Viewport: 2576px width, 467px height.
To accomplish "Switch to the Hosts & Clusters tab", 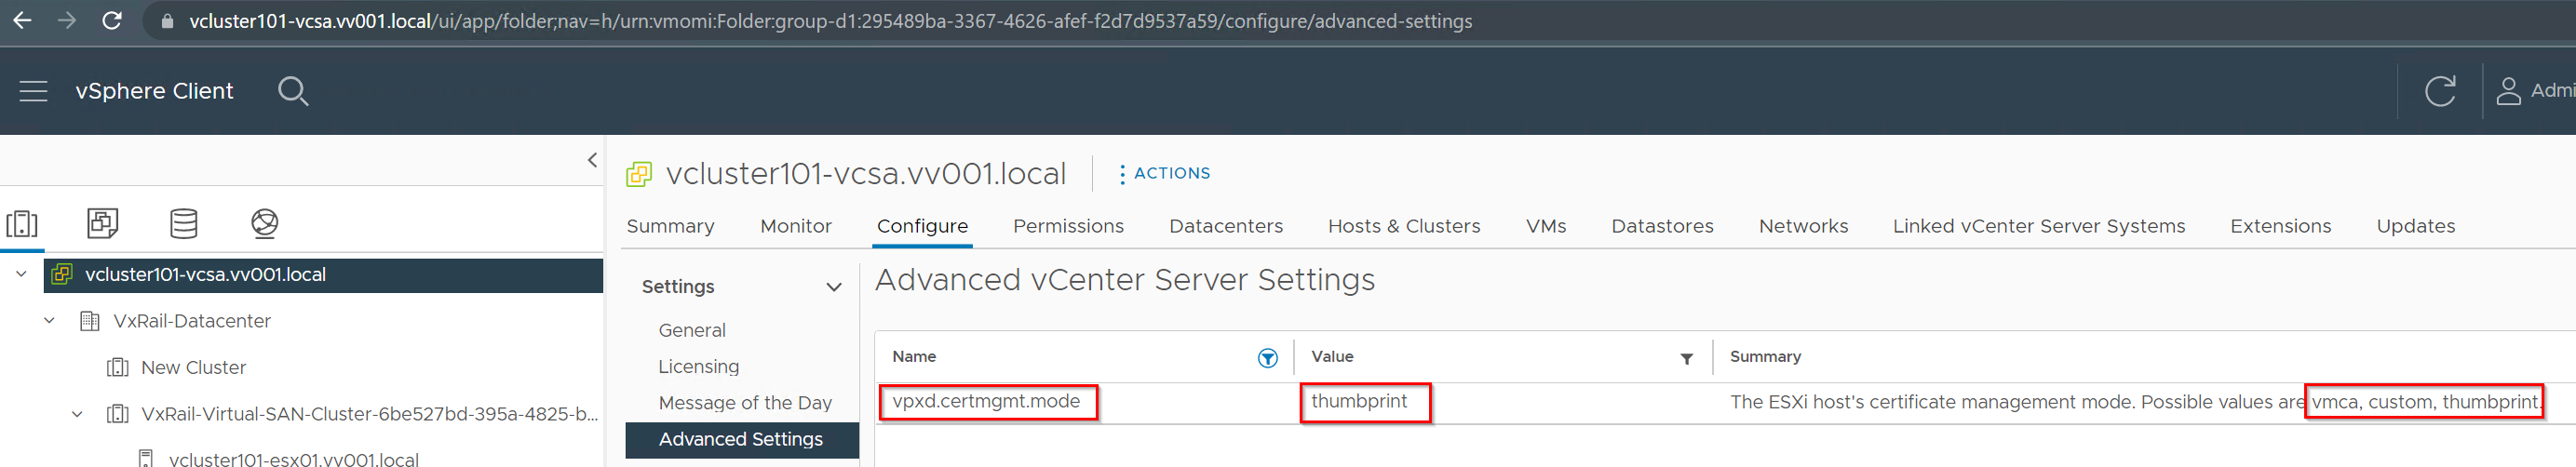I will pos(1404,227).
